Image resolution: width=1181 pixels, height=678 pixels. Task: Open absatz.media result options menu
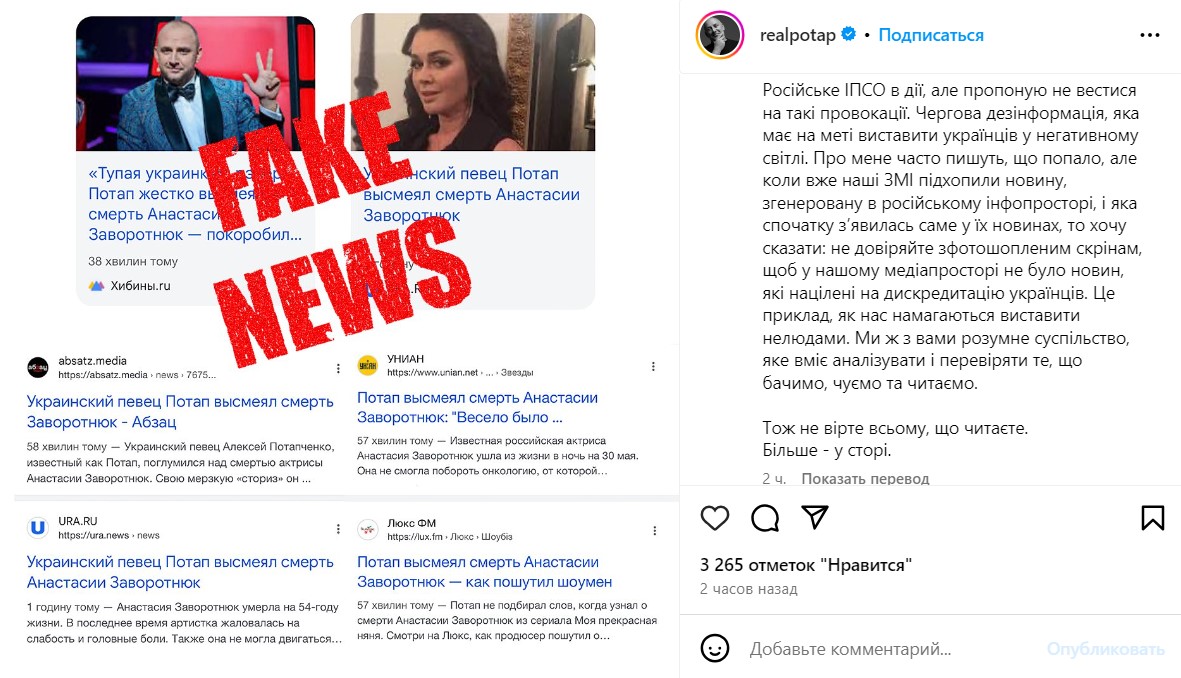[338, 368]
